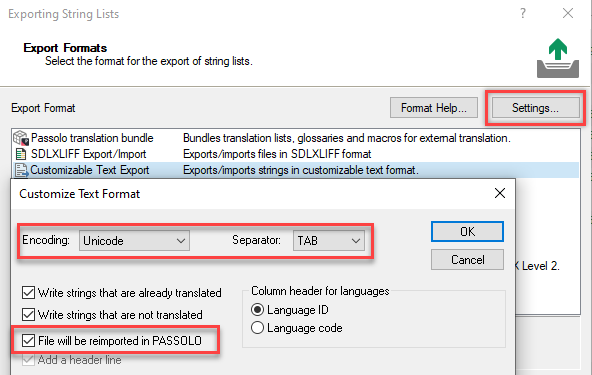Image resolution: width=592 pixels, height=375 pixels.
Task: Click the Passolo translation bundle icon
Action: (21, 138)
